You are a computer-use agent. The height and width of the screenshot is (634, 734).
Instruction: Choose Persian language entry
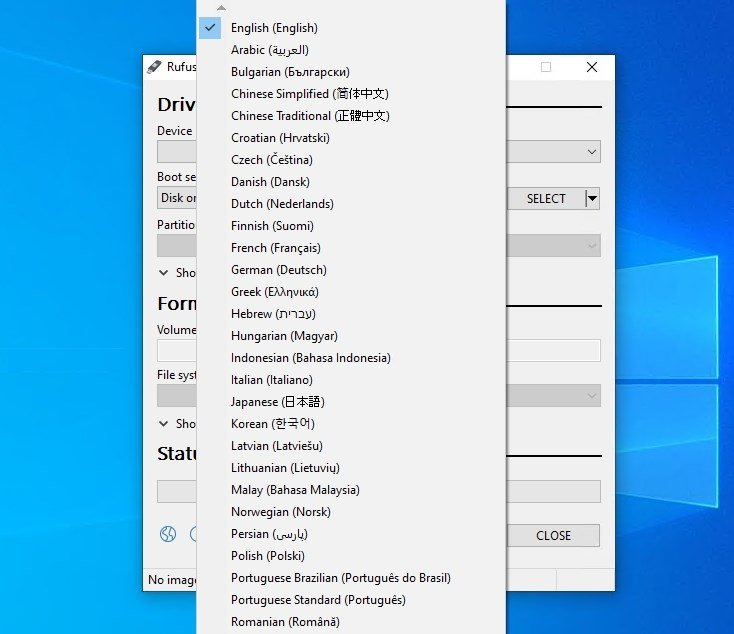pyautogui.click(x=351, y=534)
